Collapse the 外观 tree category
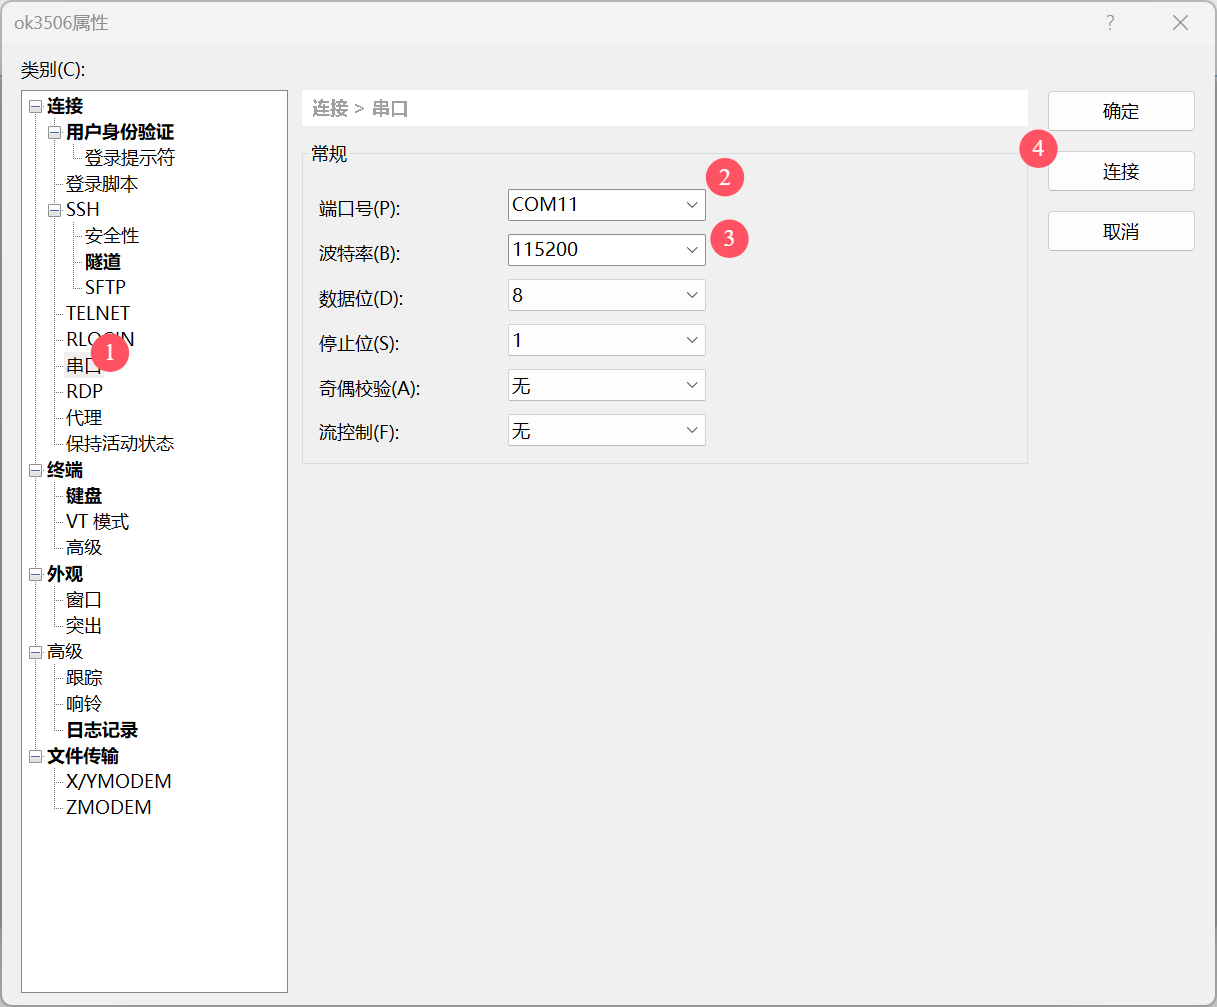Screen dimensions: 1217x1007 (36, 574)
